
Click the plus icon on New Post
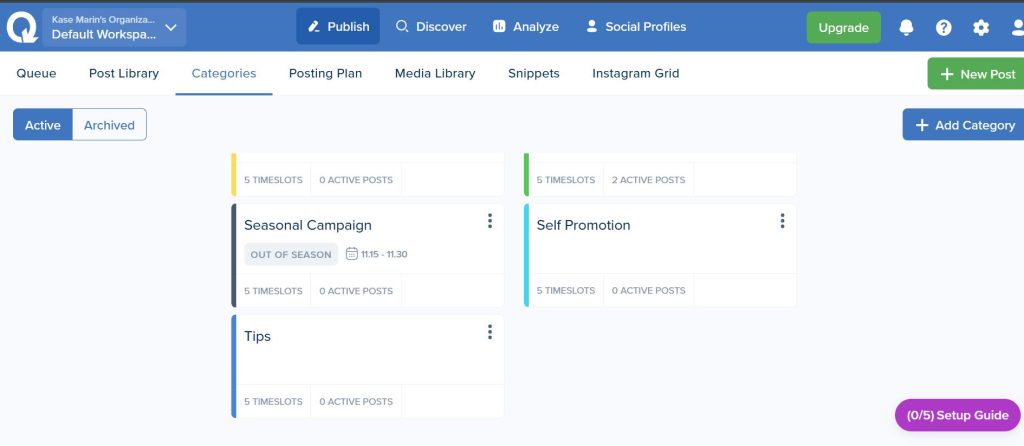point(947,74)
